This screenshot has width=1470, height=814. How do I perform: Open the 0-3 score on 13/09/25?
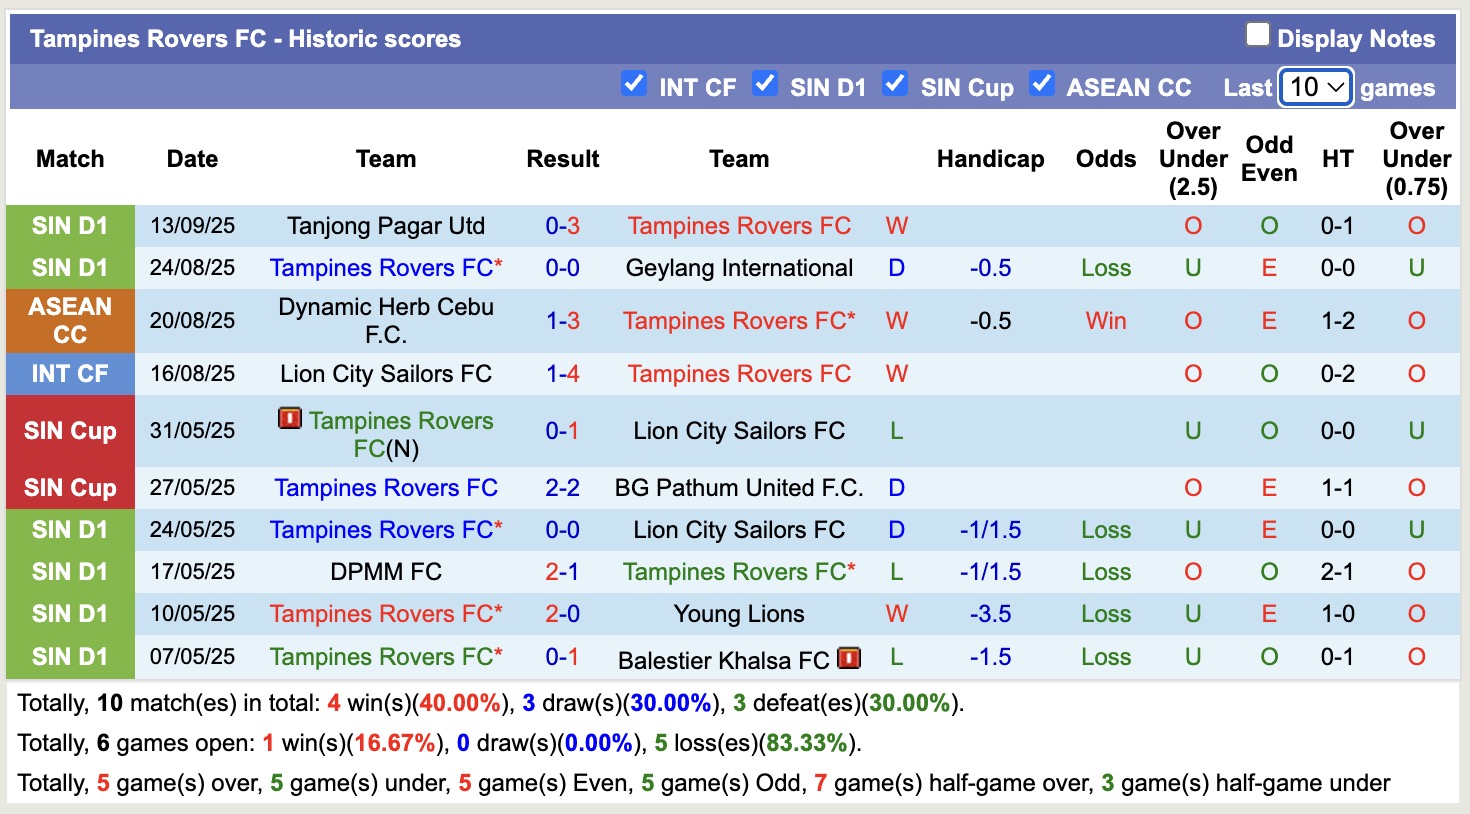click(x=563, y=226)
